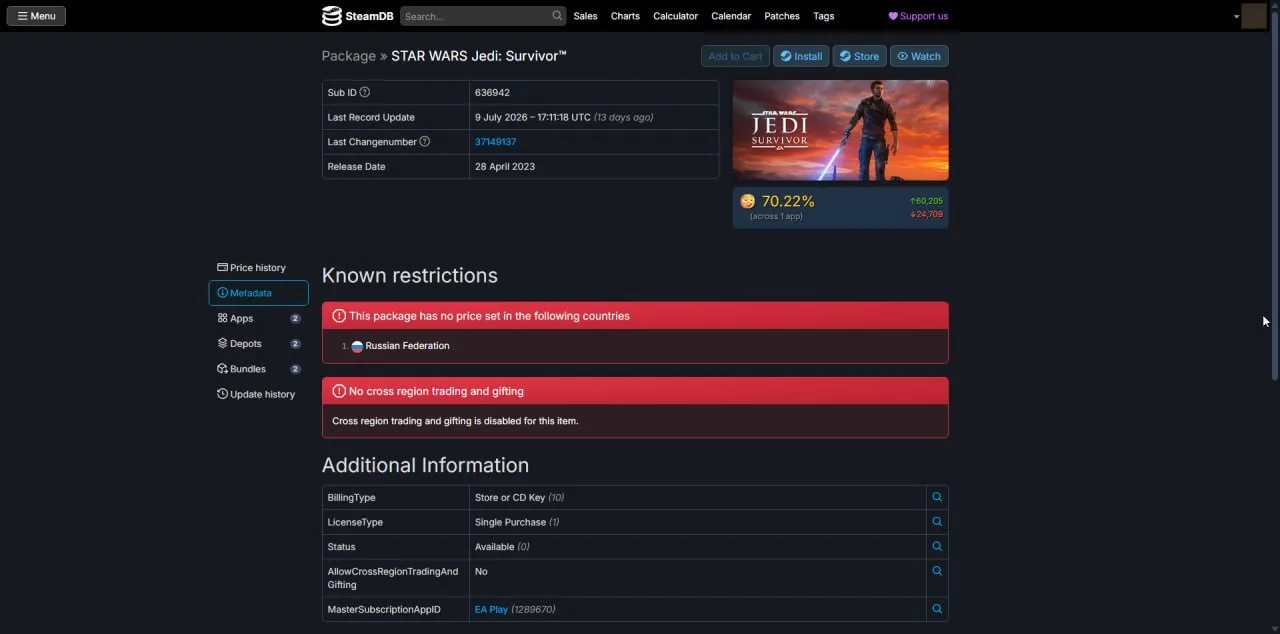This screenshot has width=1280, height=634.
Task: Expand the user account dropdown arrow
Action: 1236,17
